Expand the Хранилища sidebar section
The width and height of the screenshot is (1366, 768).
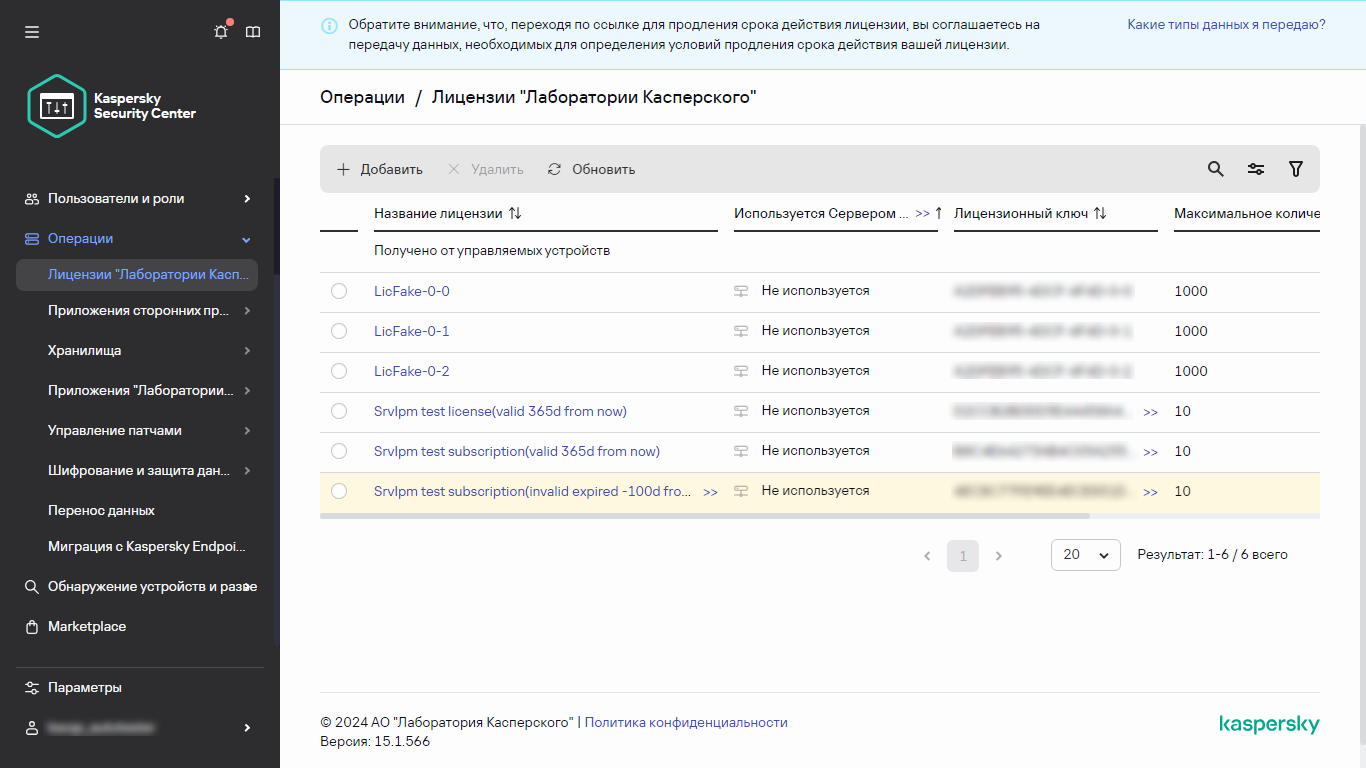tap(140, 350)
